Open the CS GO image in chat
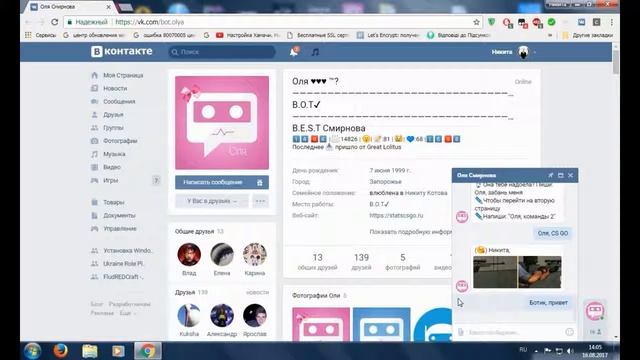This screenshot has width=640, height=360. point(517,272)
